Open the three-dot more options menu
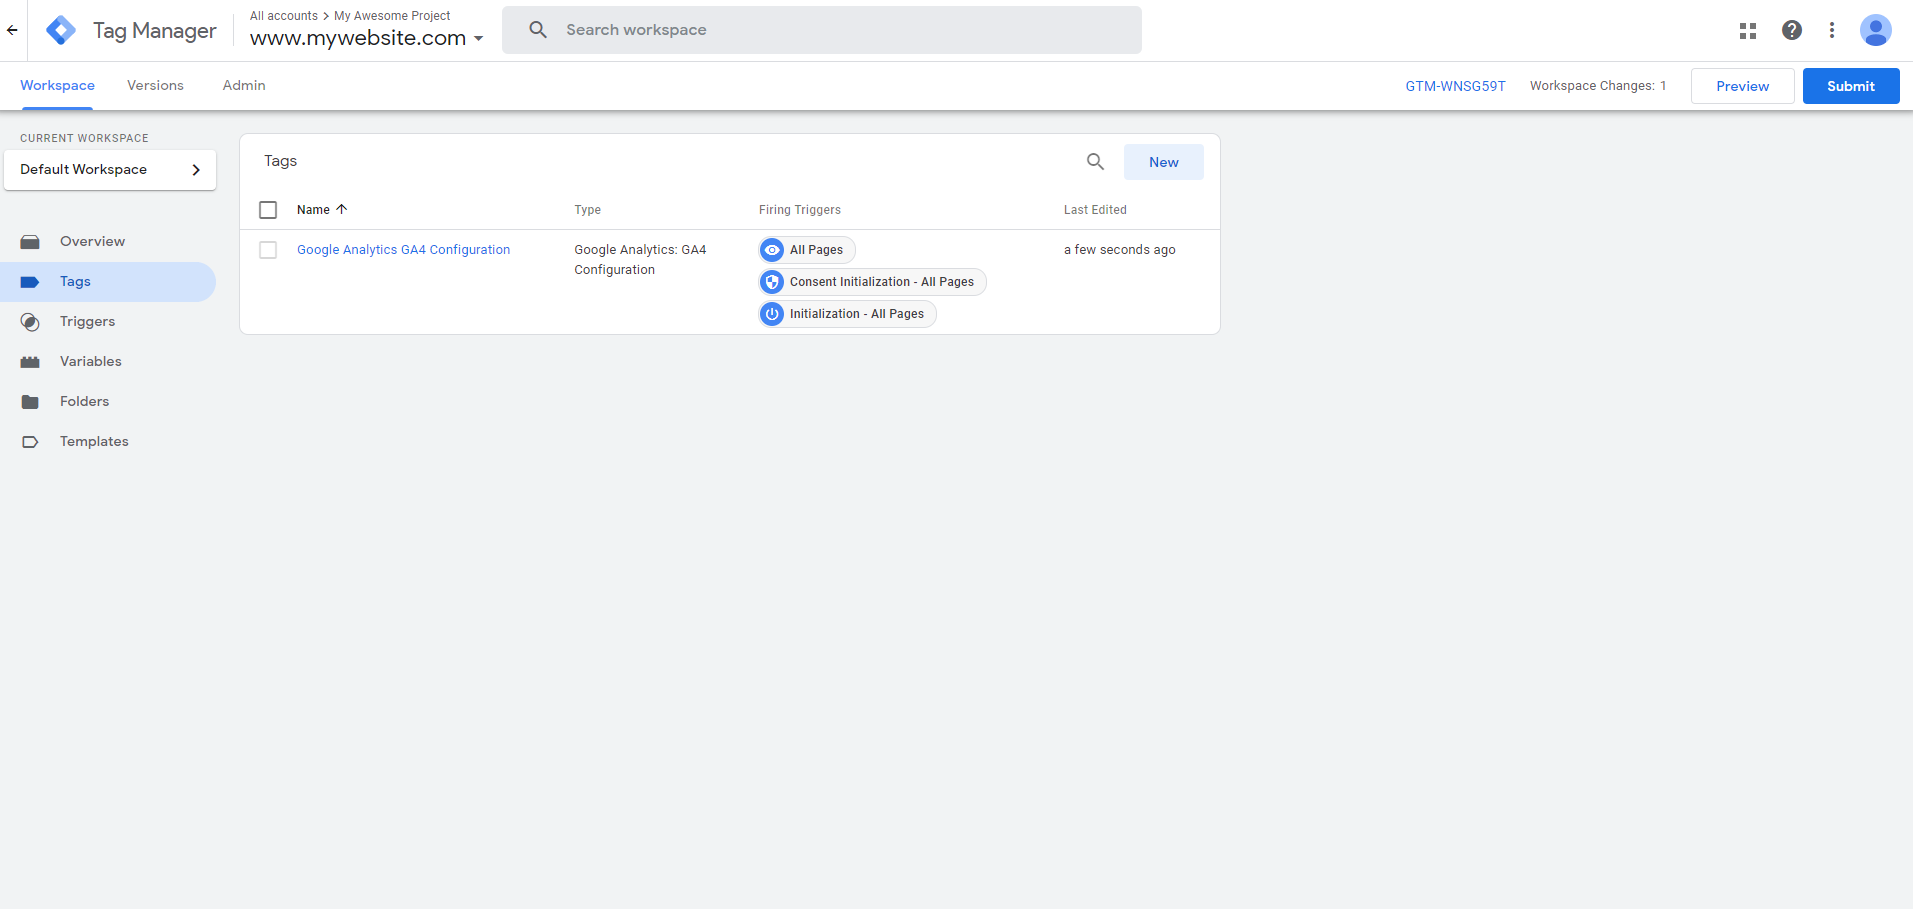The image size is (1913, 909). pos(1832,30)
